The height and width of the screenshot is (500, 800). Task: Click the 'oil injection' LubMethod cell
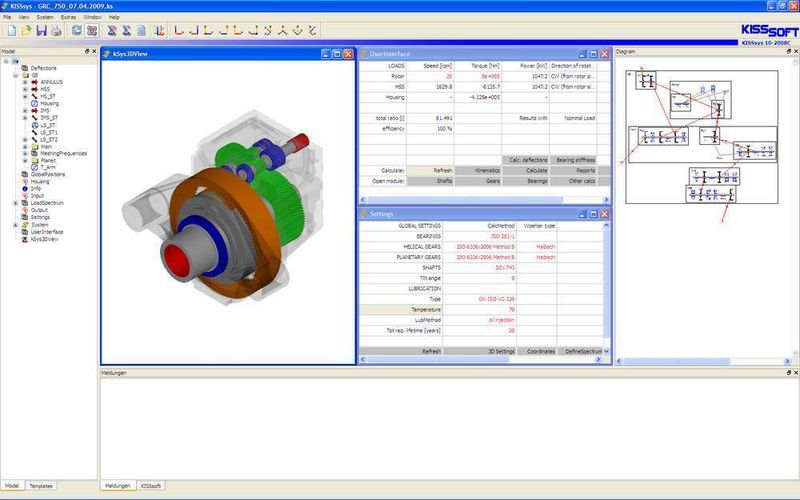coord(480,320)
